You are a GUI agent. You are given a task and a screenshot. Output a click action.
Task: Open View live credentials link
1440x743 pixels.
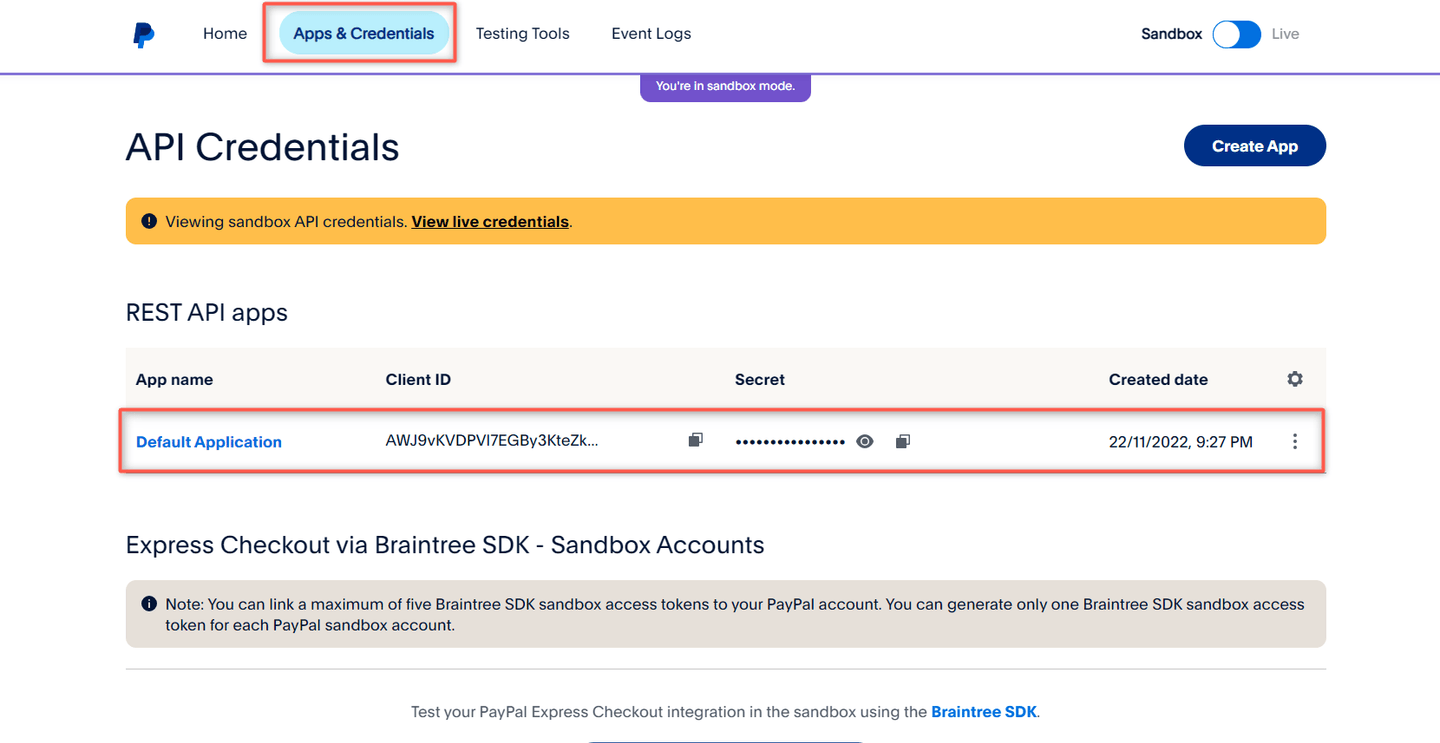pyautogui.click(x=489, y=221)
